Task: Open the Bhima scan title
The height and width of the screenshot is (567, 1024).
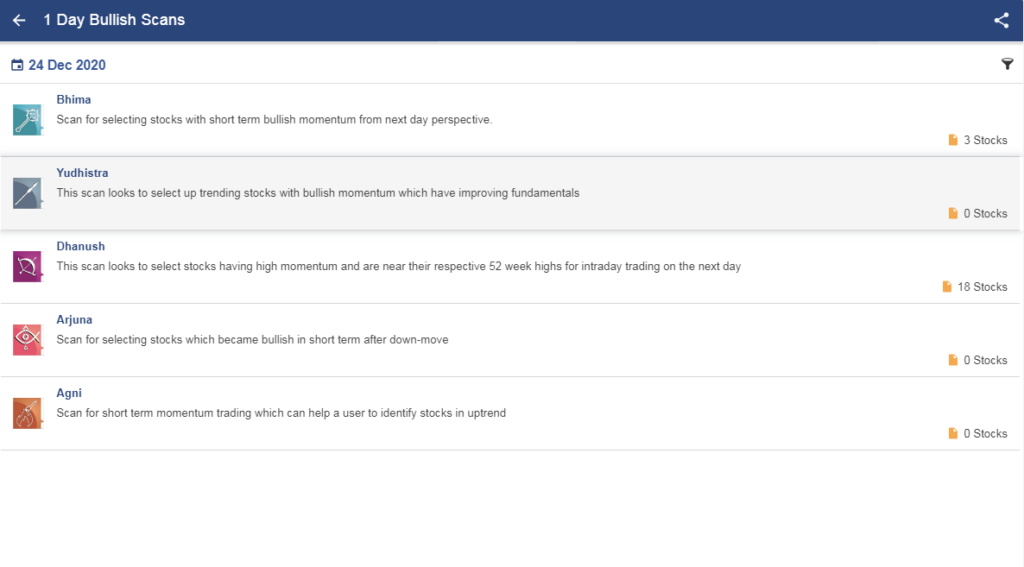Action: (73, 99)
